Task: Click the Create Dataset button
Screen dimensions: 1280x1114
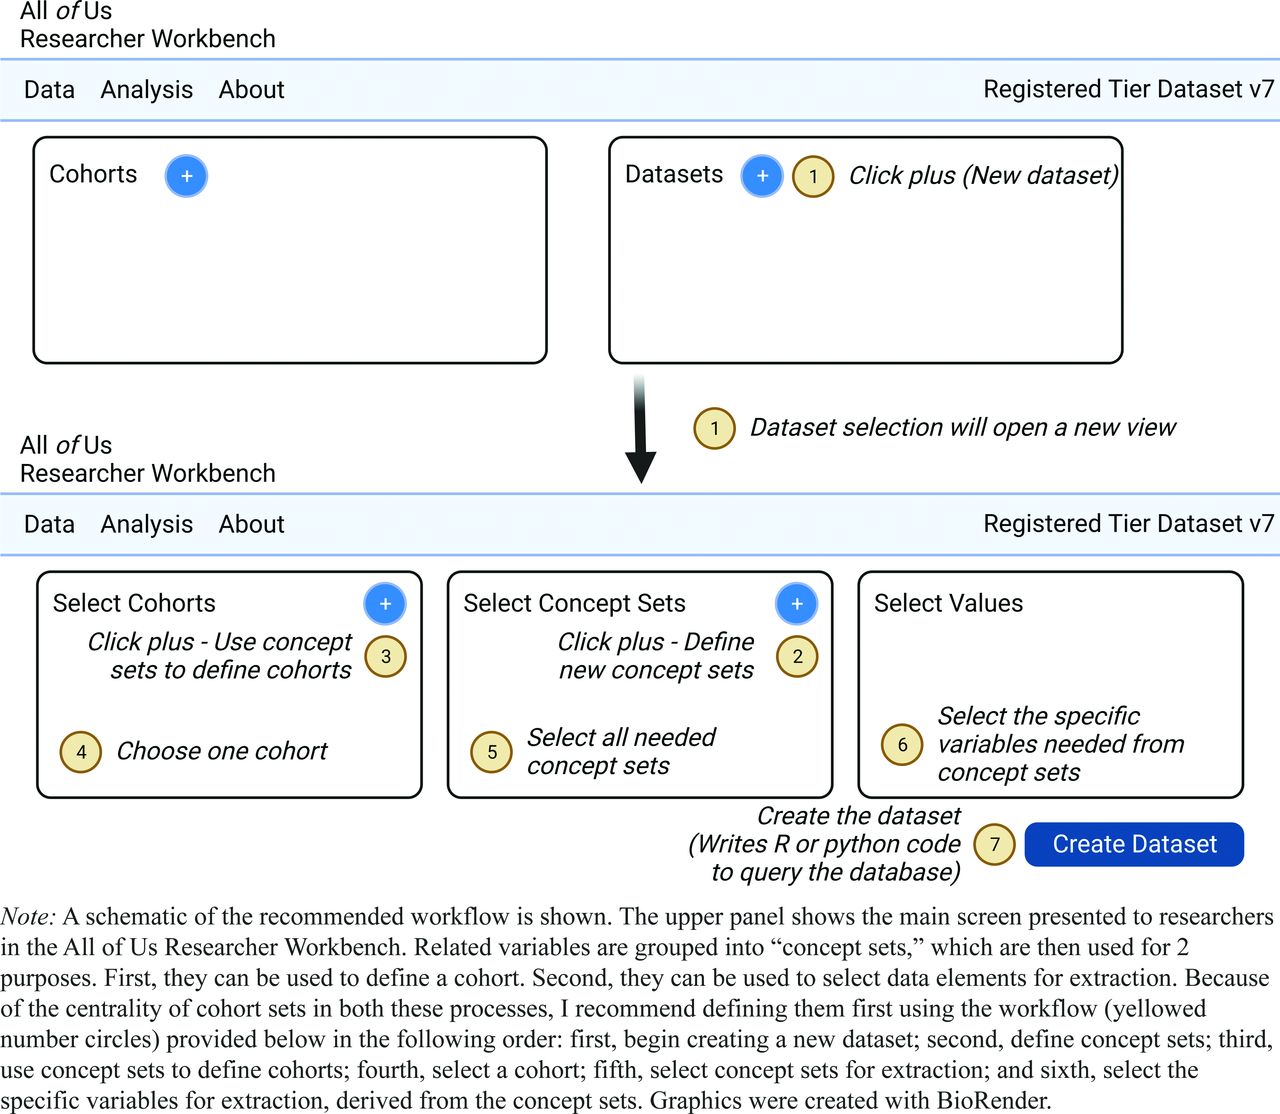Action: point(1134,844)
